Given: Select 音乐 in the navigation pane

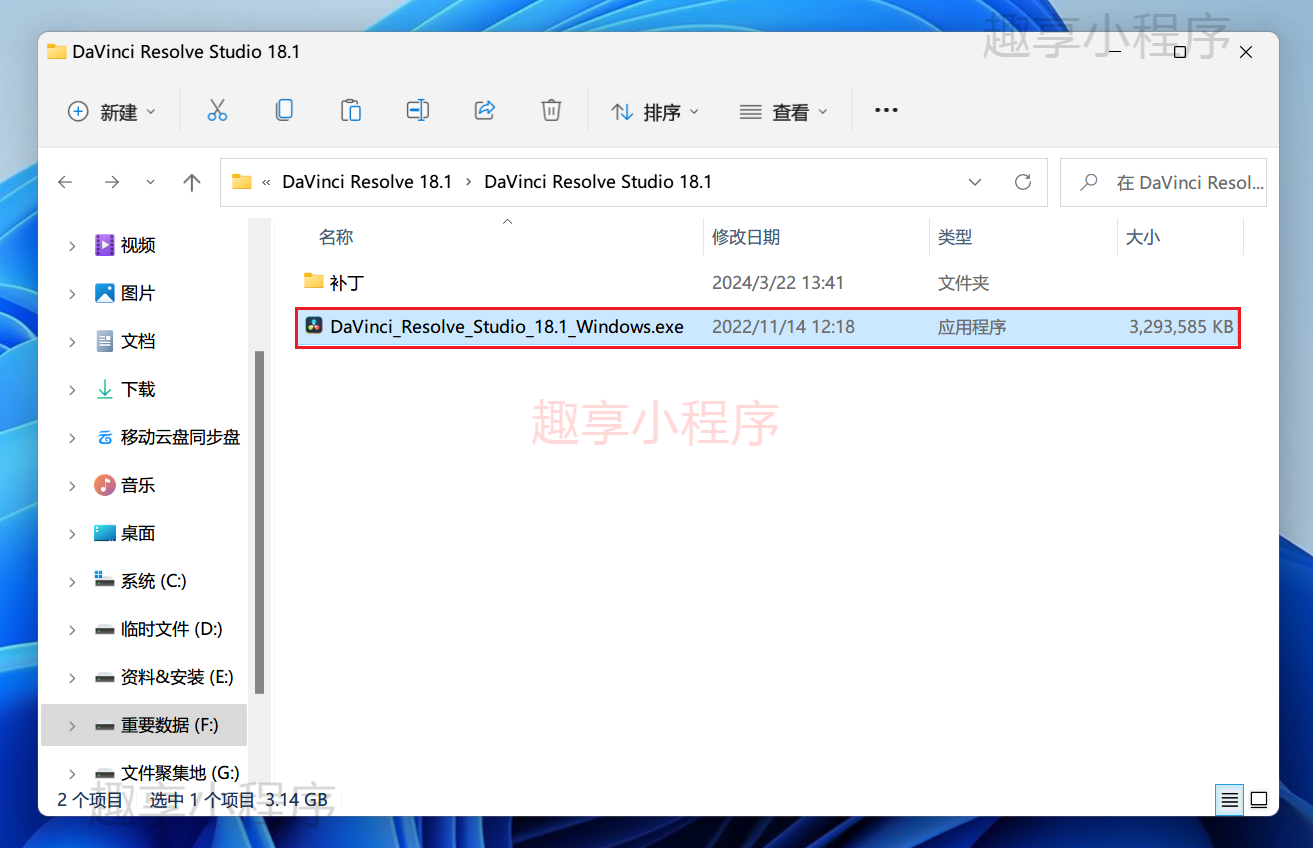Looking at the screenshot, I should click(x=138, y=485).
